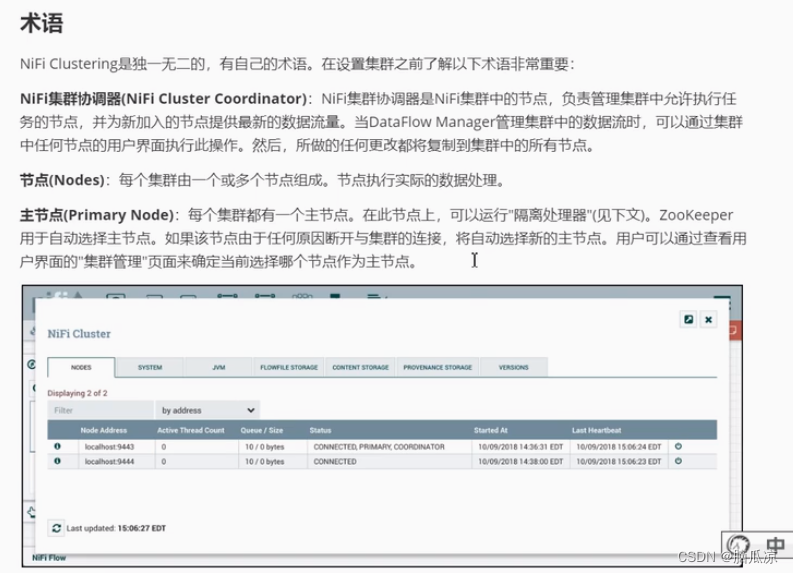Screen dimensions: 793x573
Task: Click '10/09/2018 15:06:24 EDT' heartbeat cell
Action: 619,447
